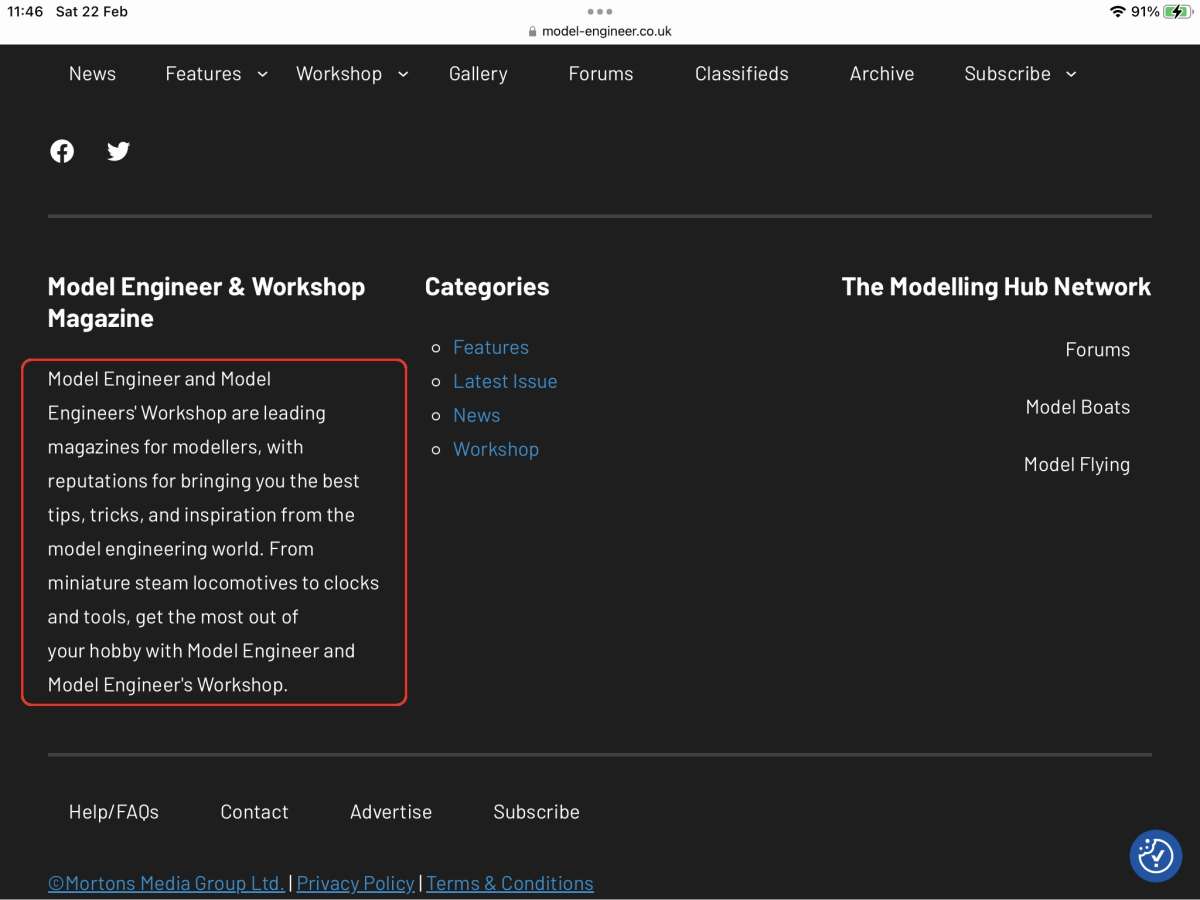Visit Forums in the Modelling Hub Network
Image resolution: width=1200 pixels, height=900 pixels.
click(x=1098, y=349)
